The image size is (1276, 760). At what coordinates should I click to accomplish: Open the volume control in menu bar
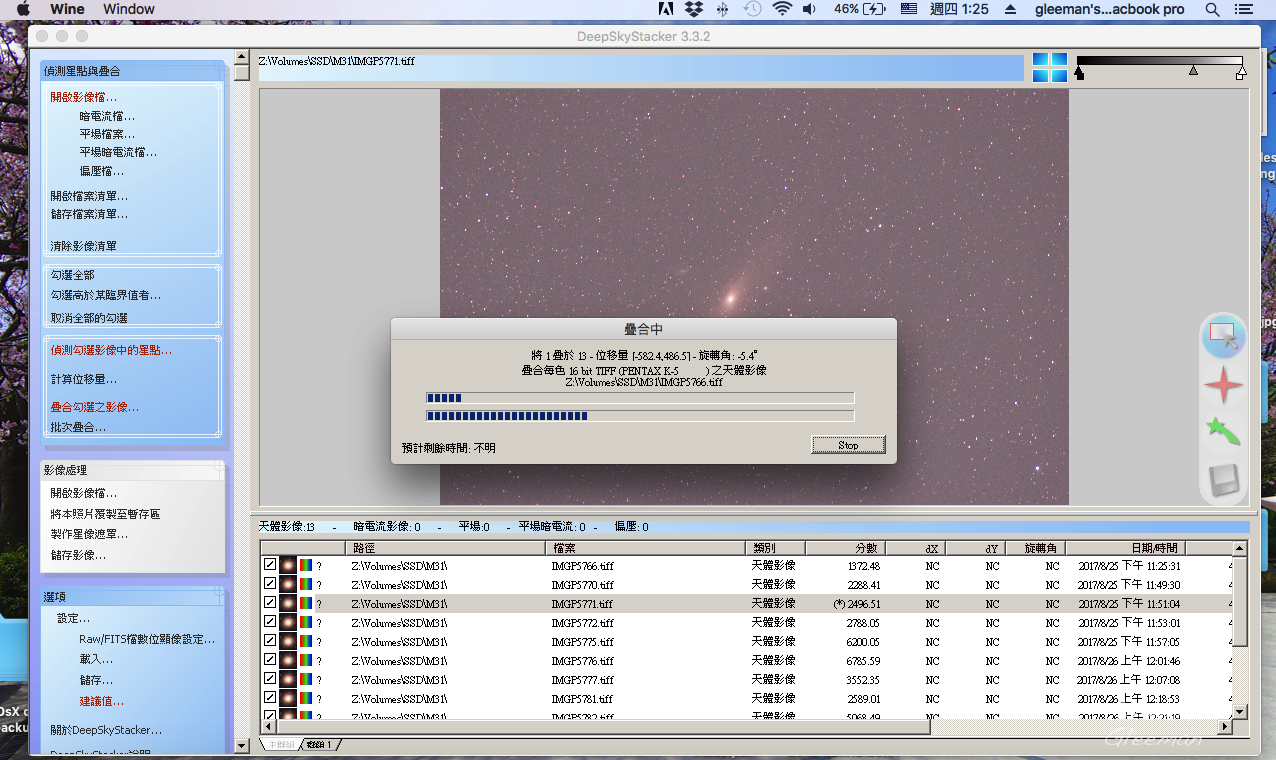[x=809, y=9]
